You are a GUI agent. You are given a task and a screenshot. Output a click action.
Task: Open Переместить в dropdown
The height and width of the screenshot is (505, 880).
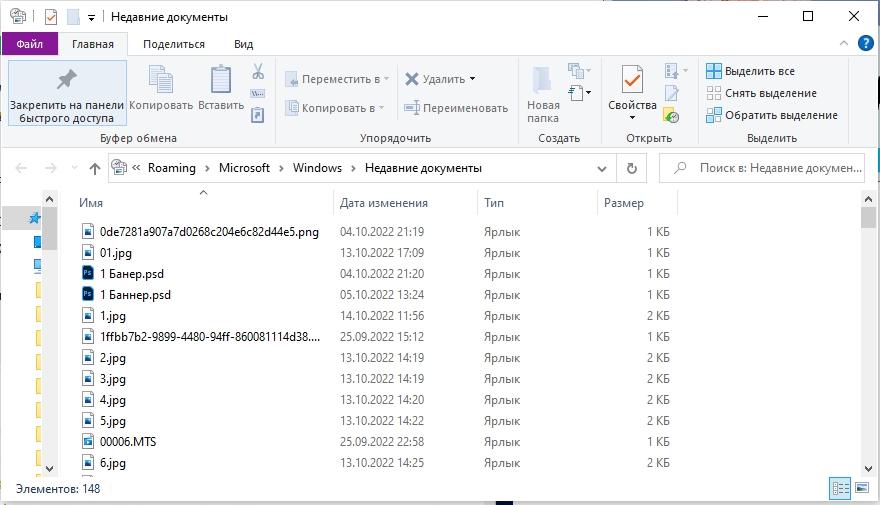pyautogui.click(x=337, y=79)
